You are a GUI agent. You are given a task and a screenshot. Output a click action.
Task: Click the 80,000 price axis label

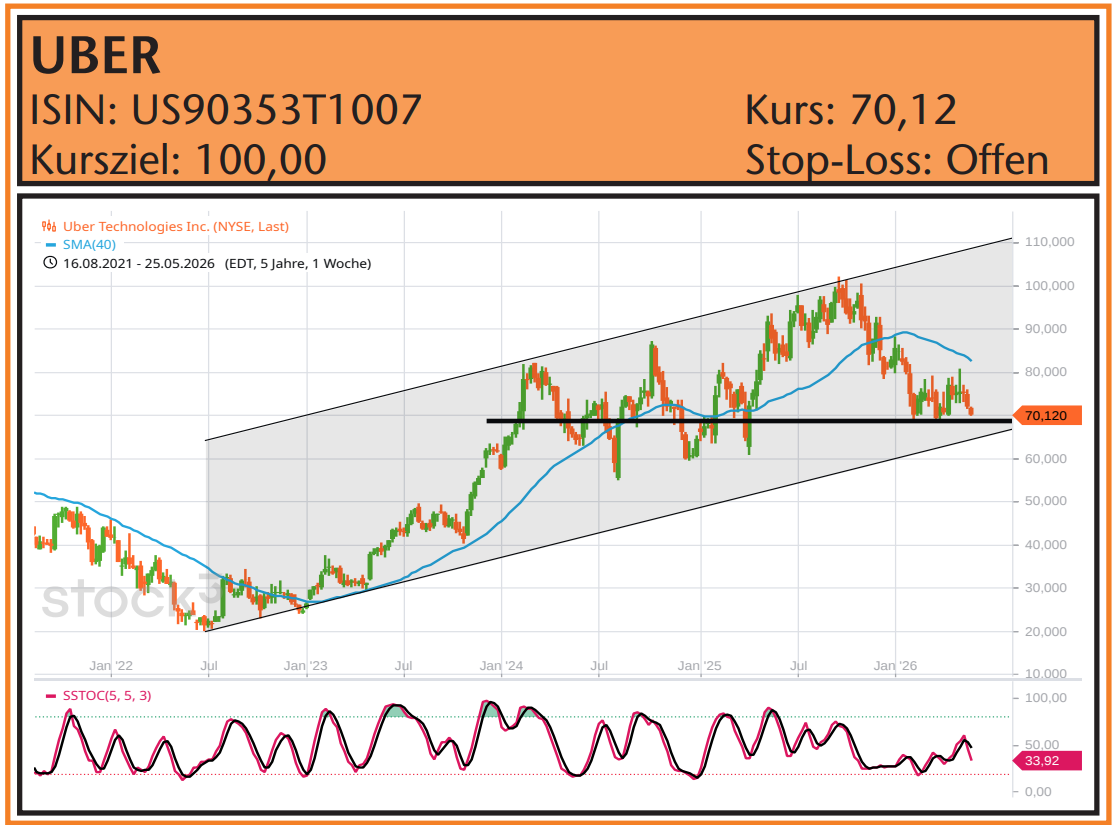coord(1046,372)
